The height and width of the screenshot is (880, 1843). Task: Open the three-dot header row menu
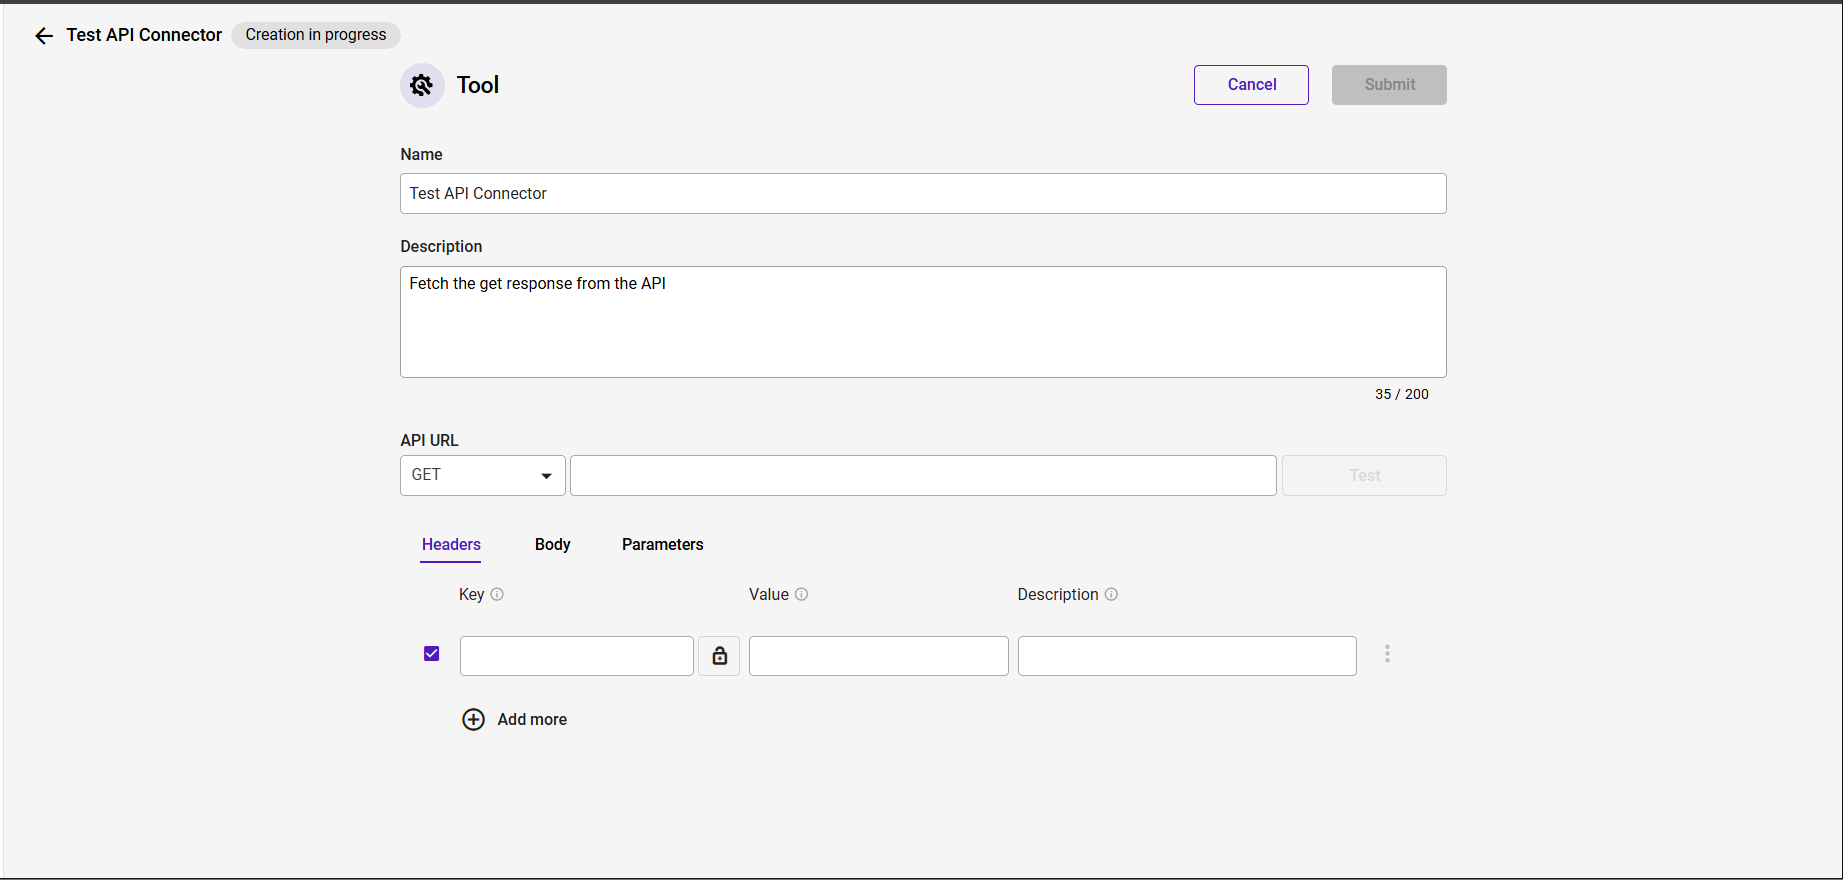point(1387,654)
